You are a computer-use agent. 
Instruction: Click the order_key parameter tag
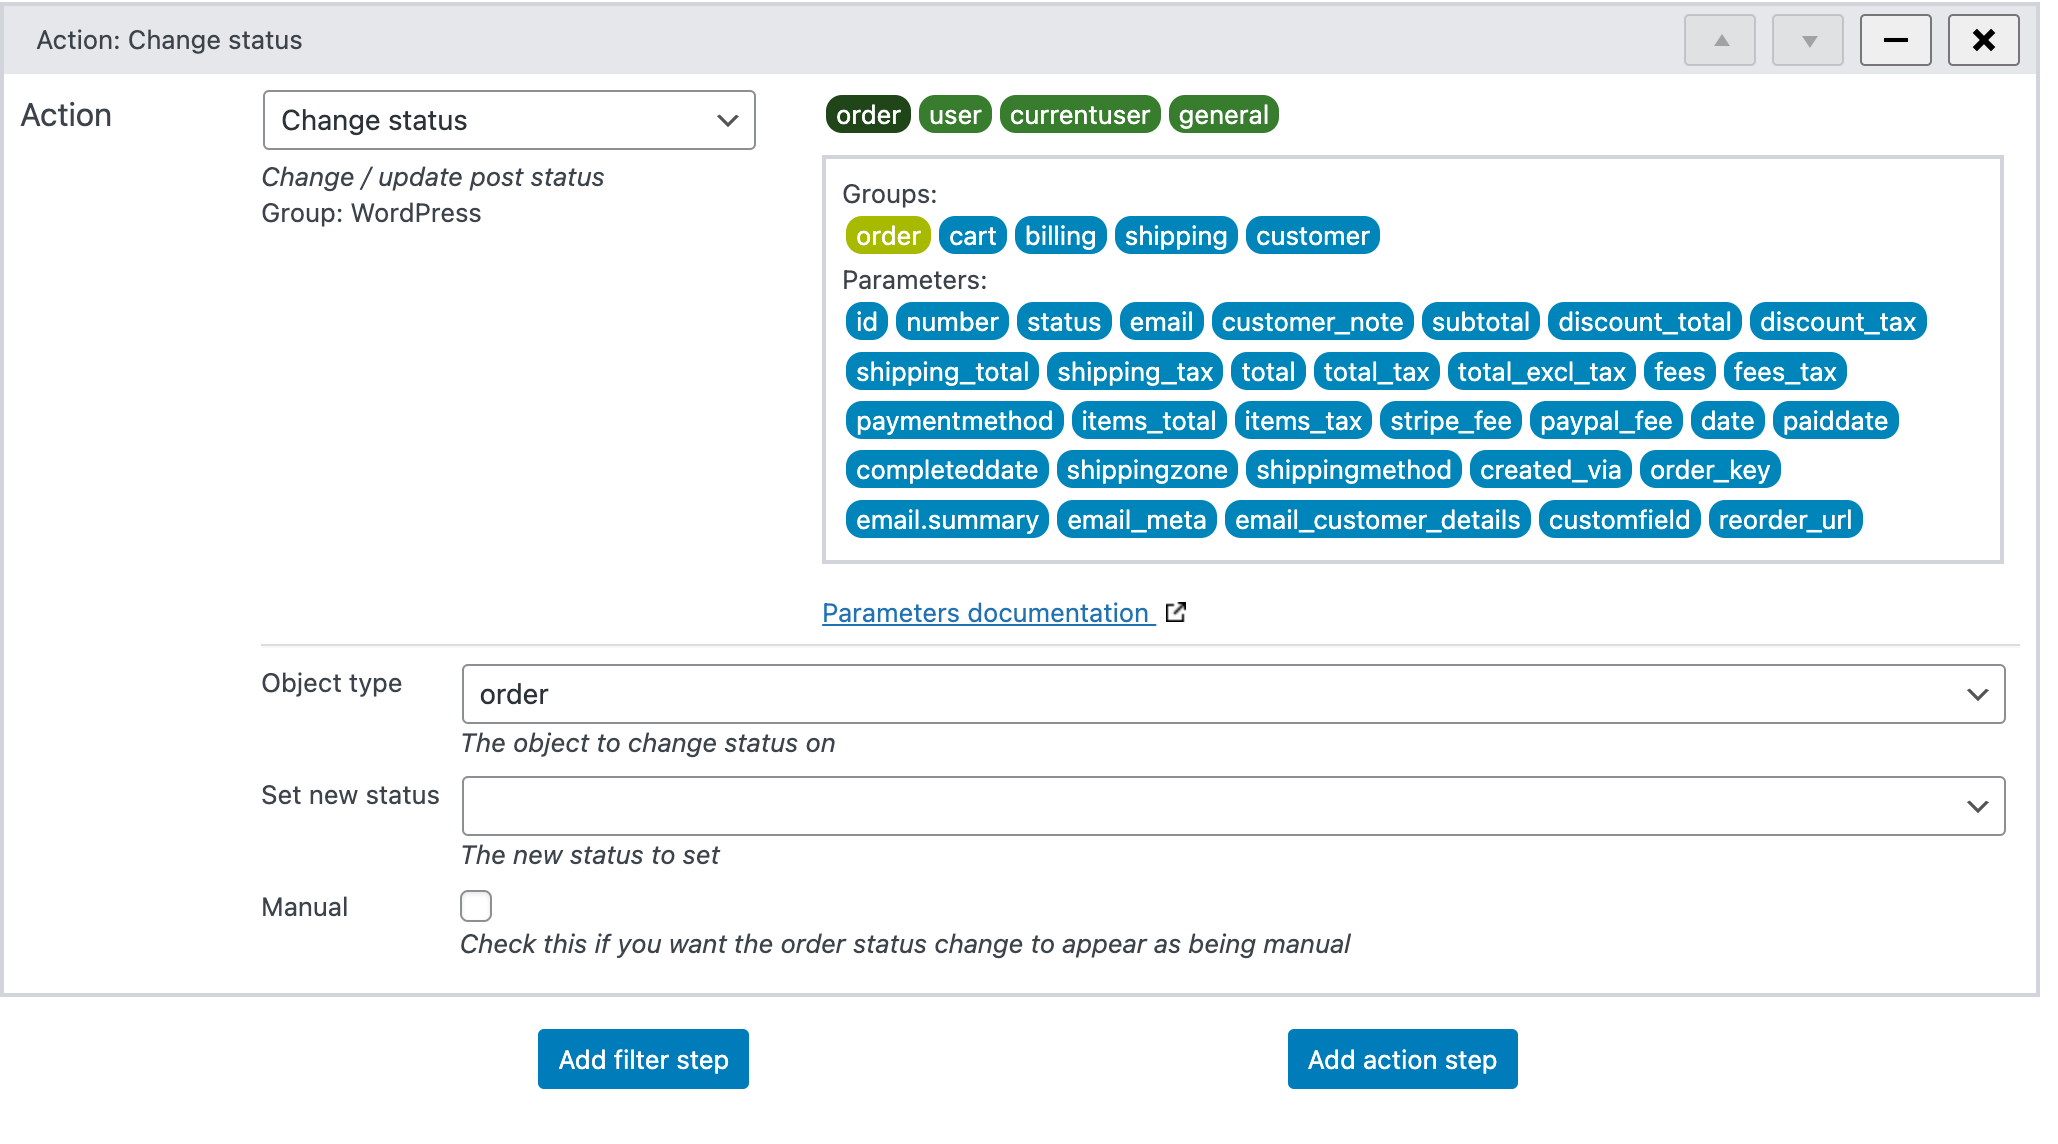[1710, 469]
